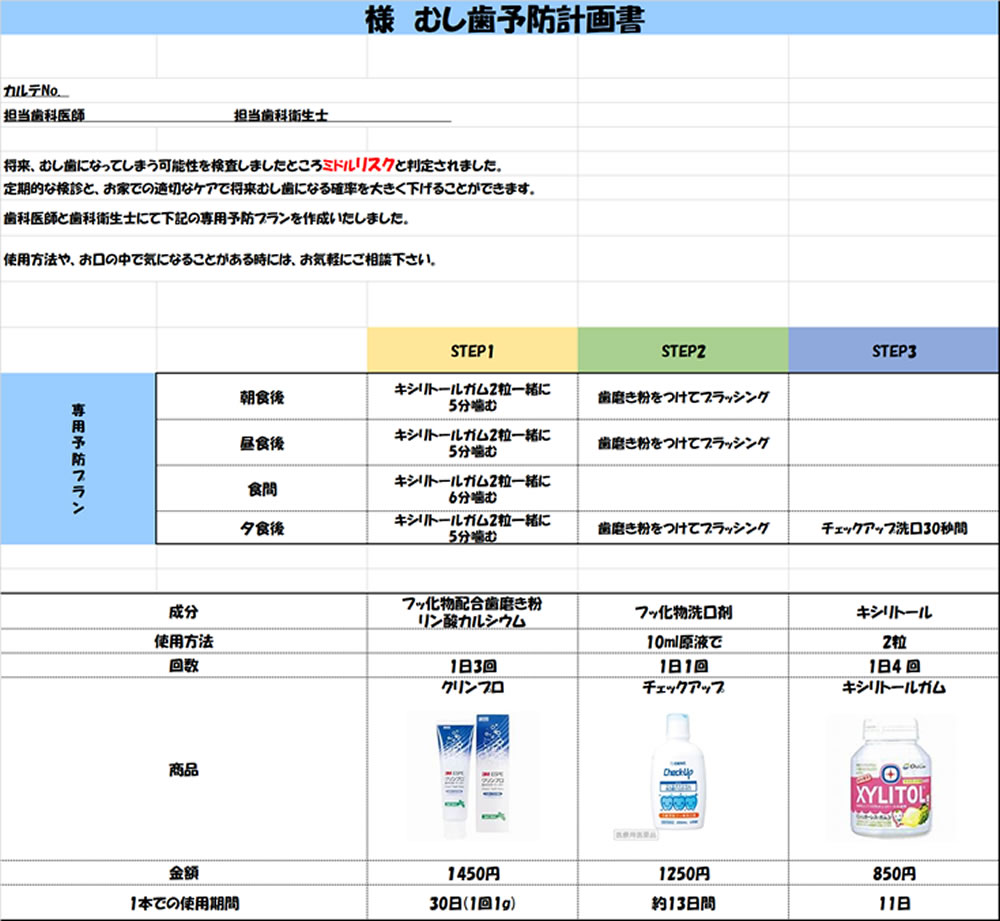Viewport: 1000px width, 921px height.
Task: Select the 商品 row label
Action: pyautogui.click(x=184, y=769)
